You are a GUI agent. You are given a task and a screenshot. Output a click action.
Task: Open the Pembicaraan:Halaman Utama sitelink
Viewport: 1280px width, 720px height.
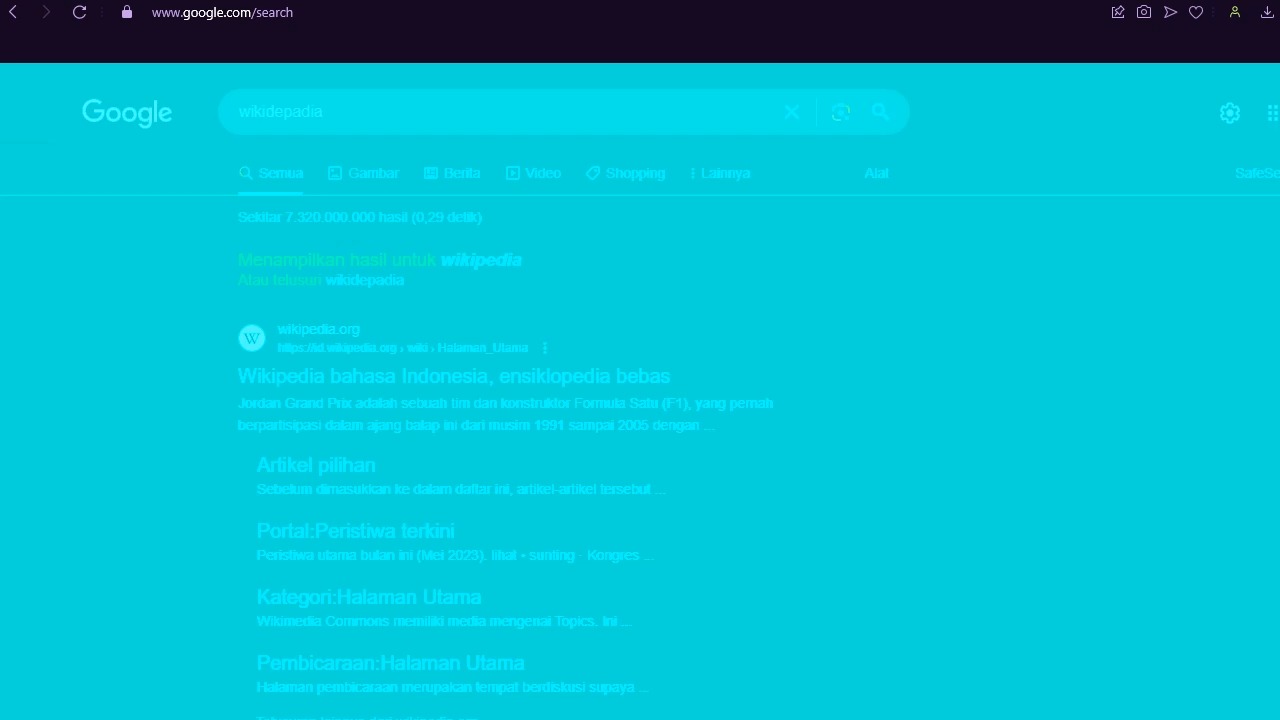[x=390, y=663]
